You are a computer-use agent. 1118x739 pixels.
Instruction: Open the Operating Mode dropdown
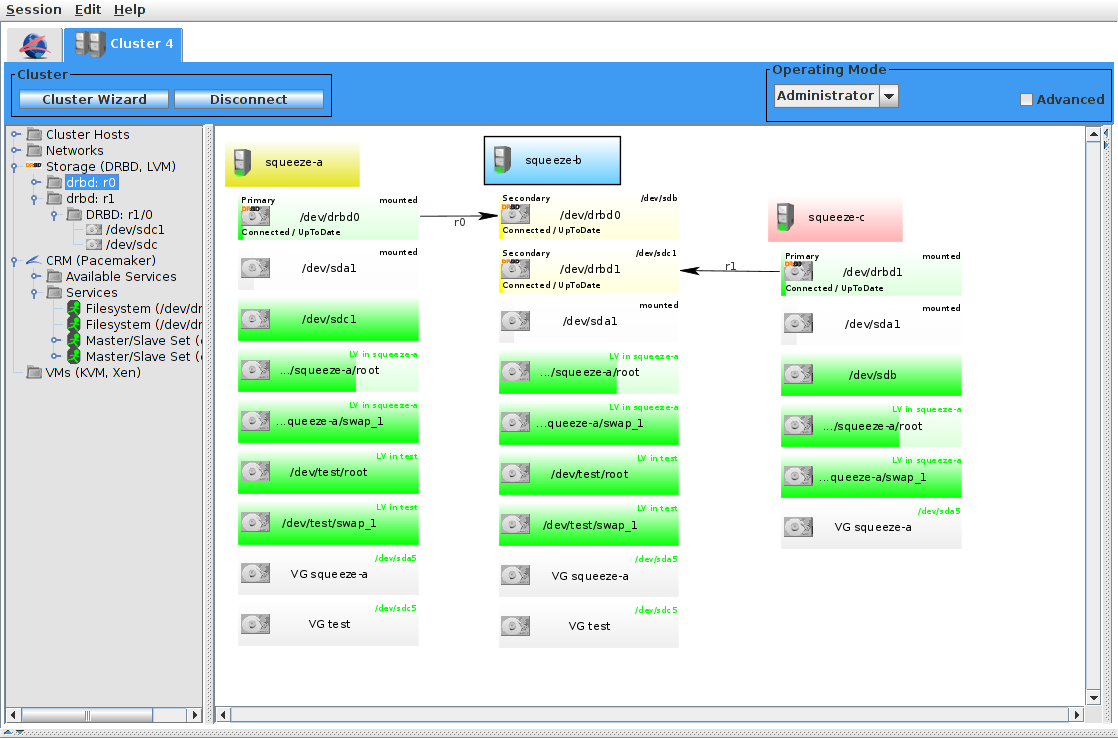tap(889, 96)
